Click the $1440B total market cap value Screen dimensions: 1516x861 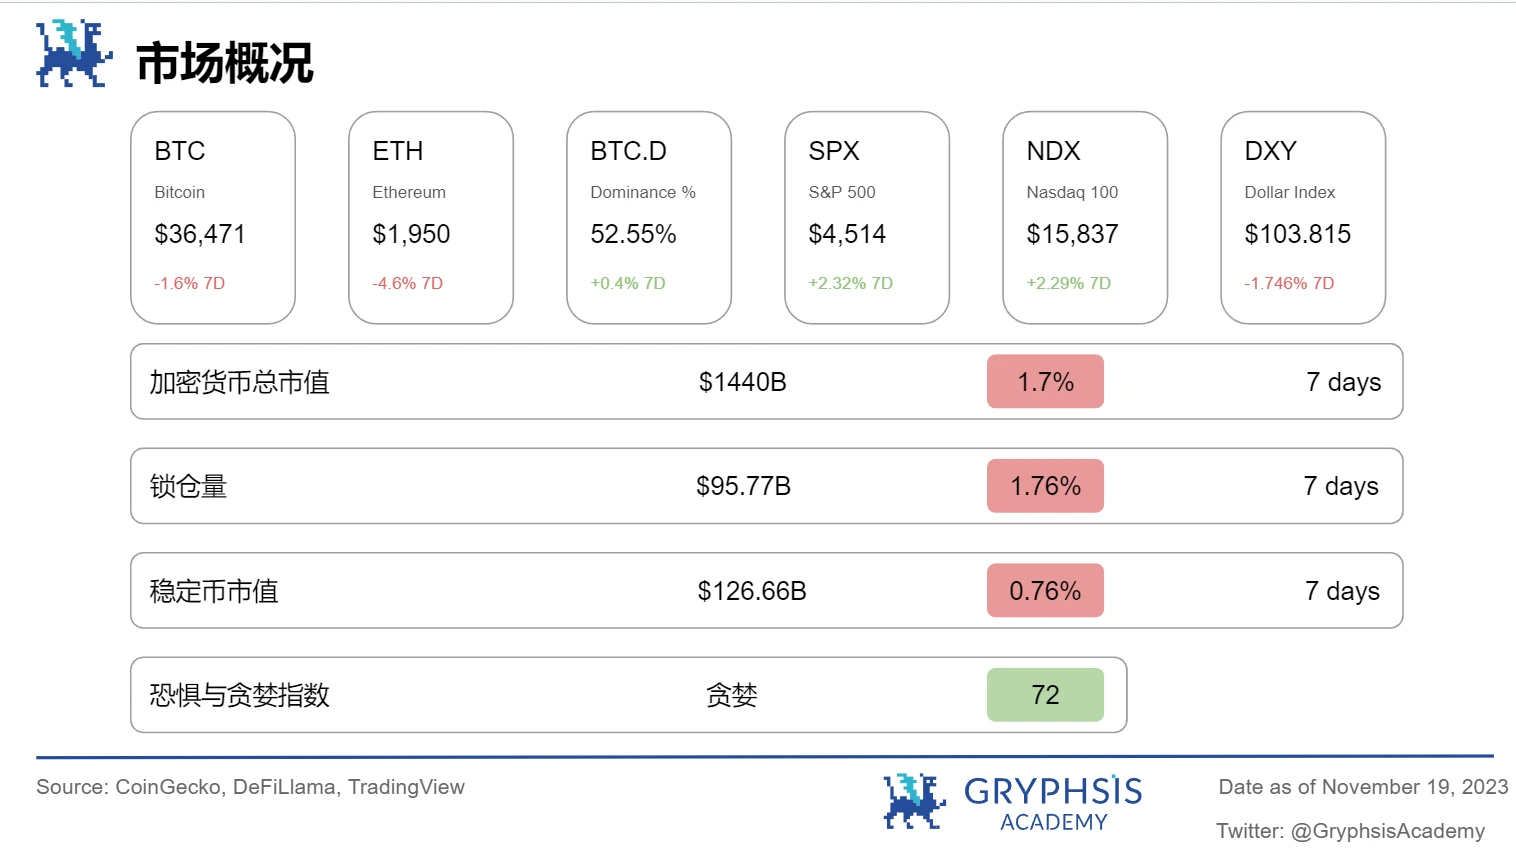point(742,382)
